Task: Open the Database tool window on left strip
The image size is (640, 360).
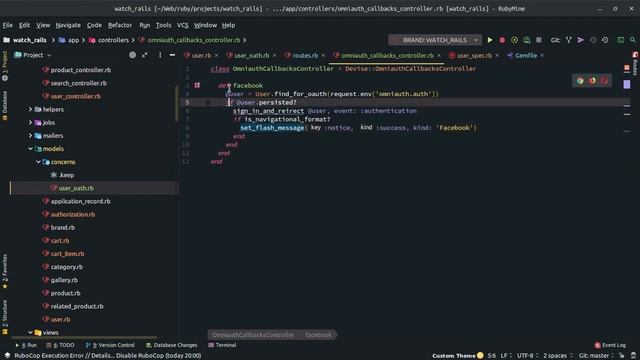Action: pyautogui.click(x=5, y=105)
